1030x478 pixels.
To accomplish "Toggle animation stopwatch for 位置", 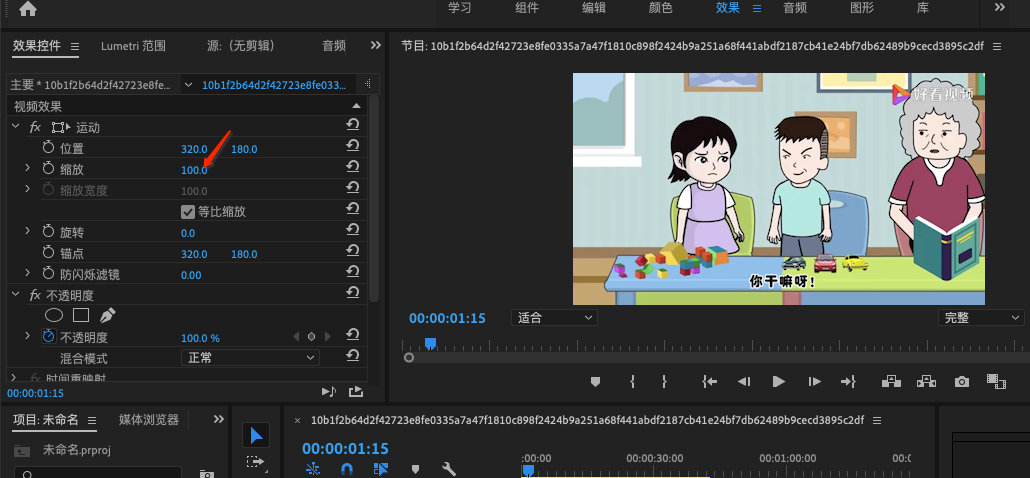I will [49, 148].
